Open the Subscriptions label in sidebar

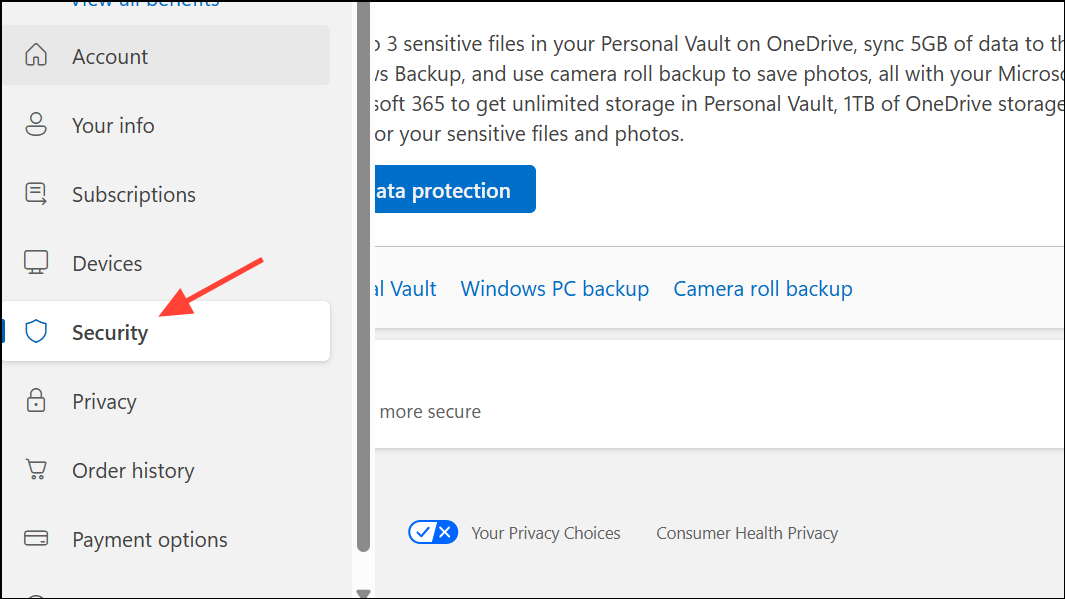coord(134,195)
